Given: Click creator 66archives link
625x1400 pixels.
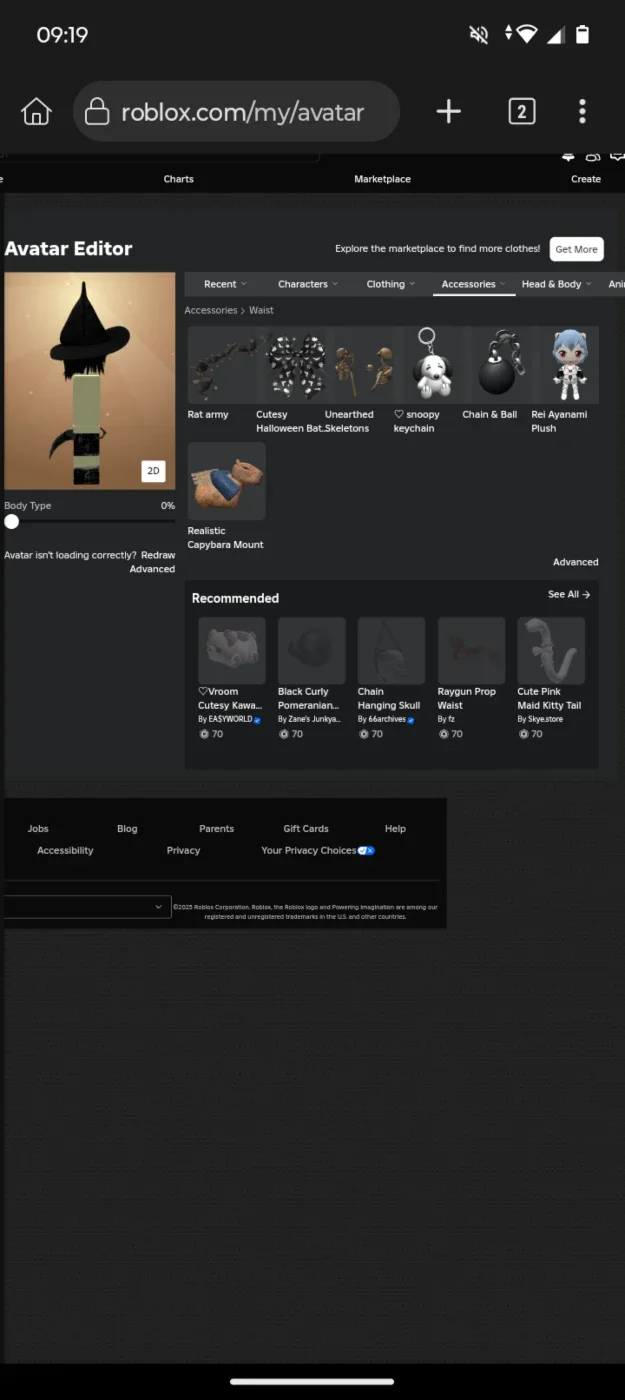Looking at the screenshot, I should [385, 719].
